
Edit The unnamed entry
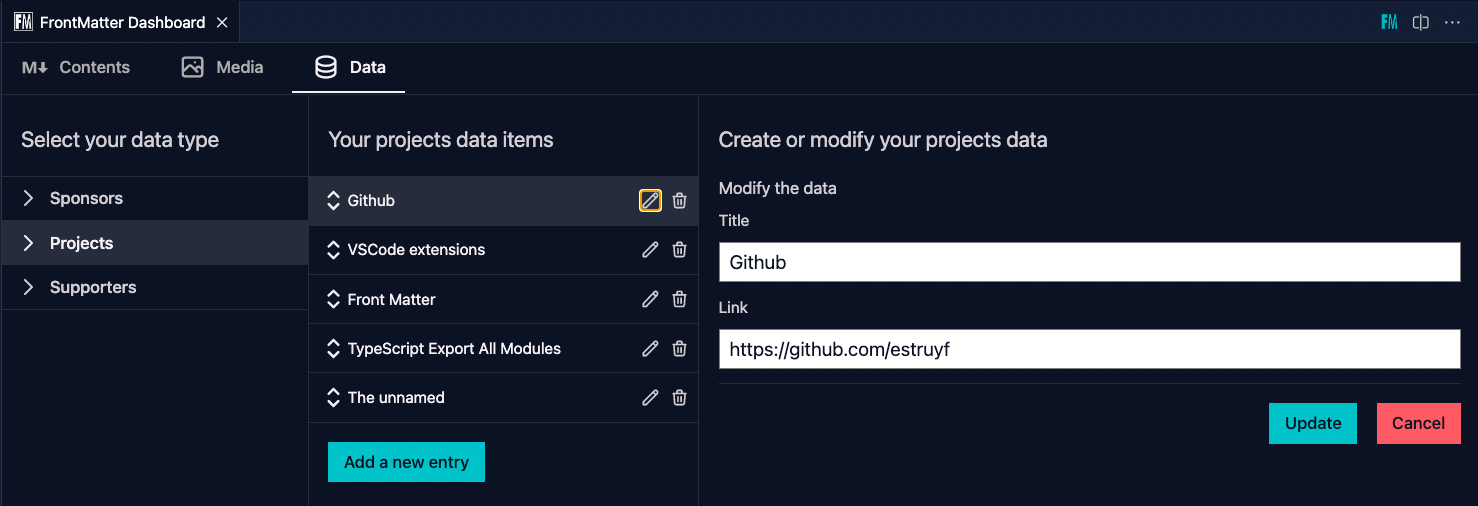(x=650, y=397)
